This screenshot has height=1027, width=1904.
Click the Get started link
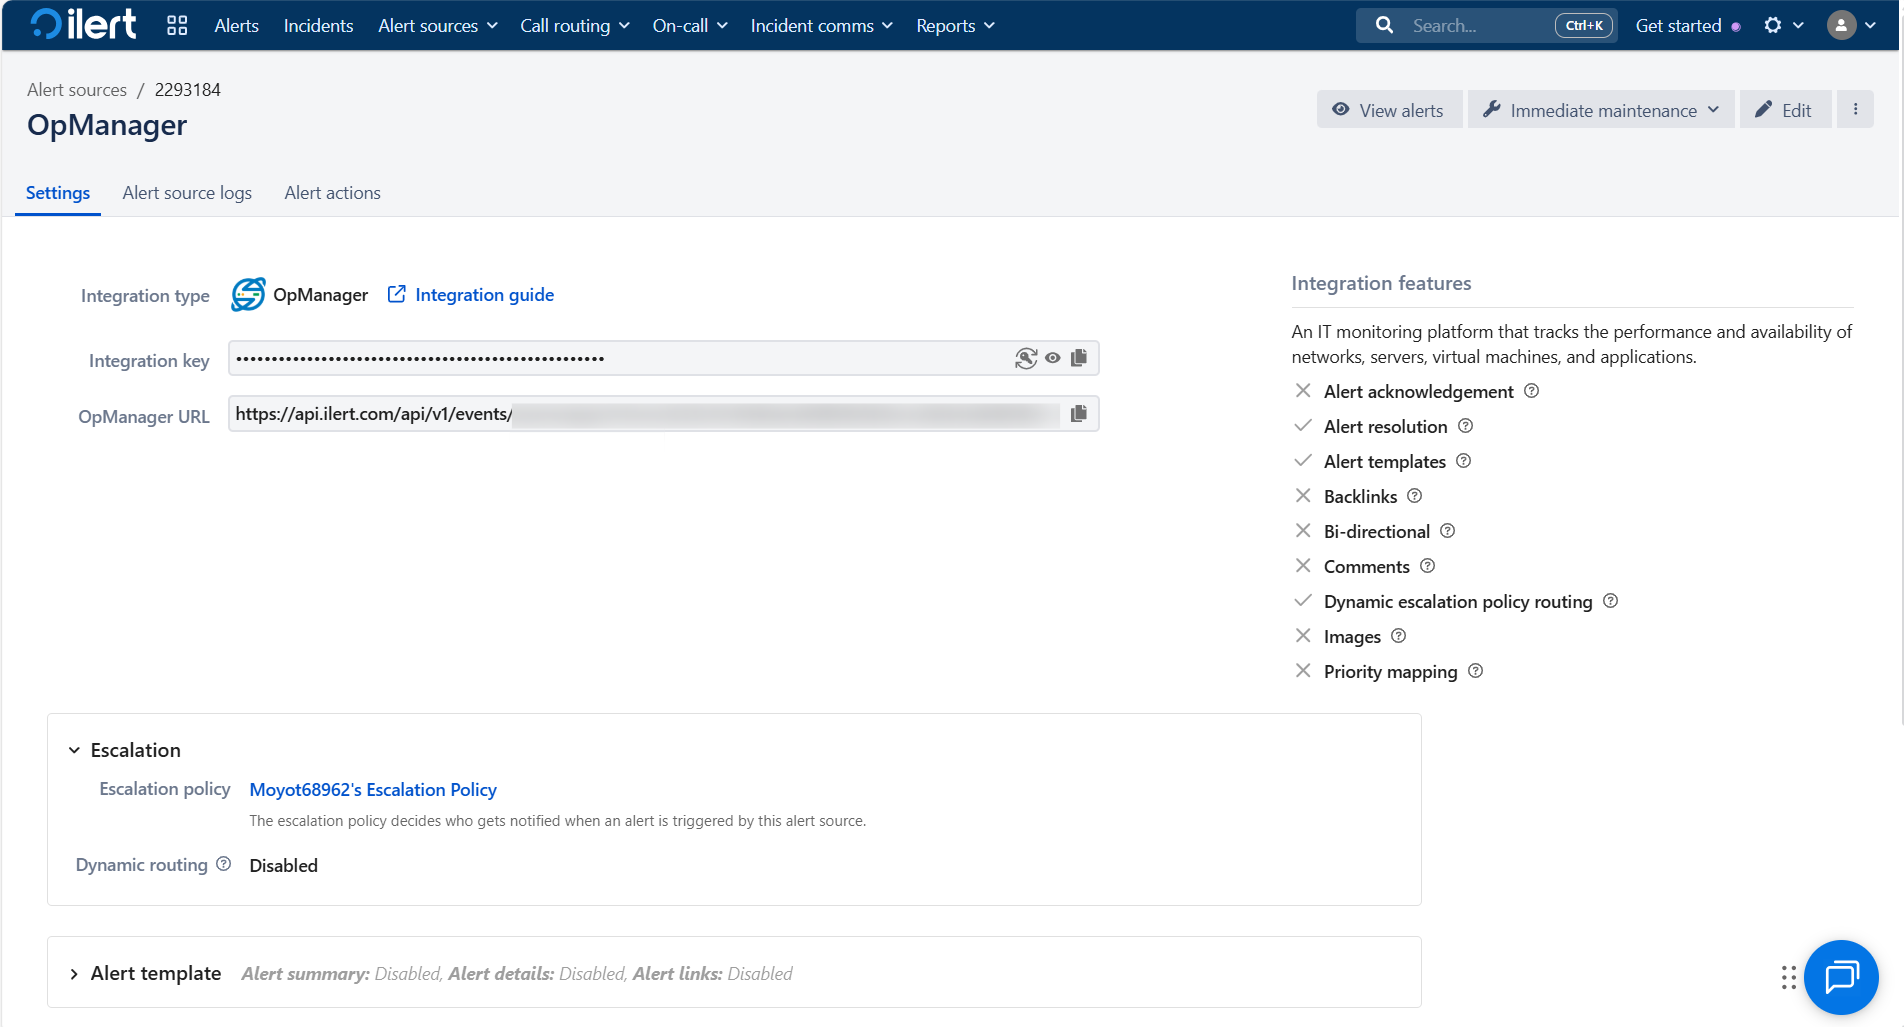1678,26
